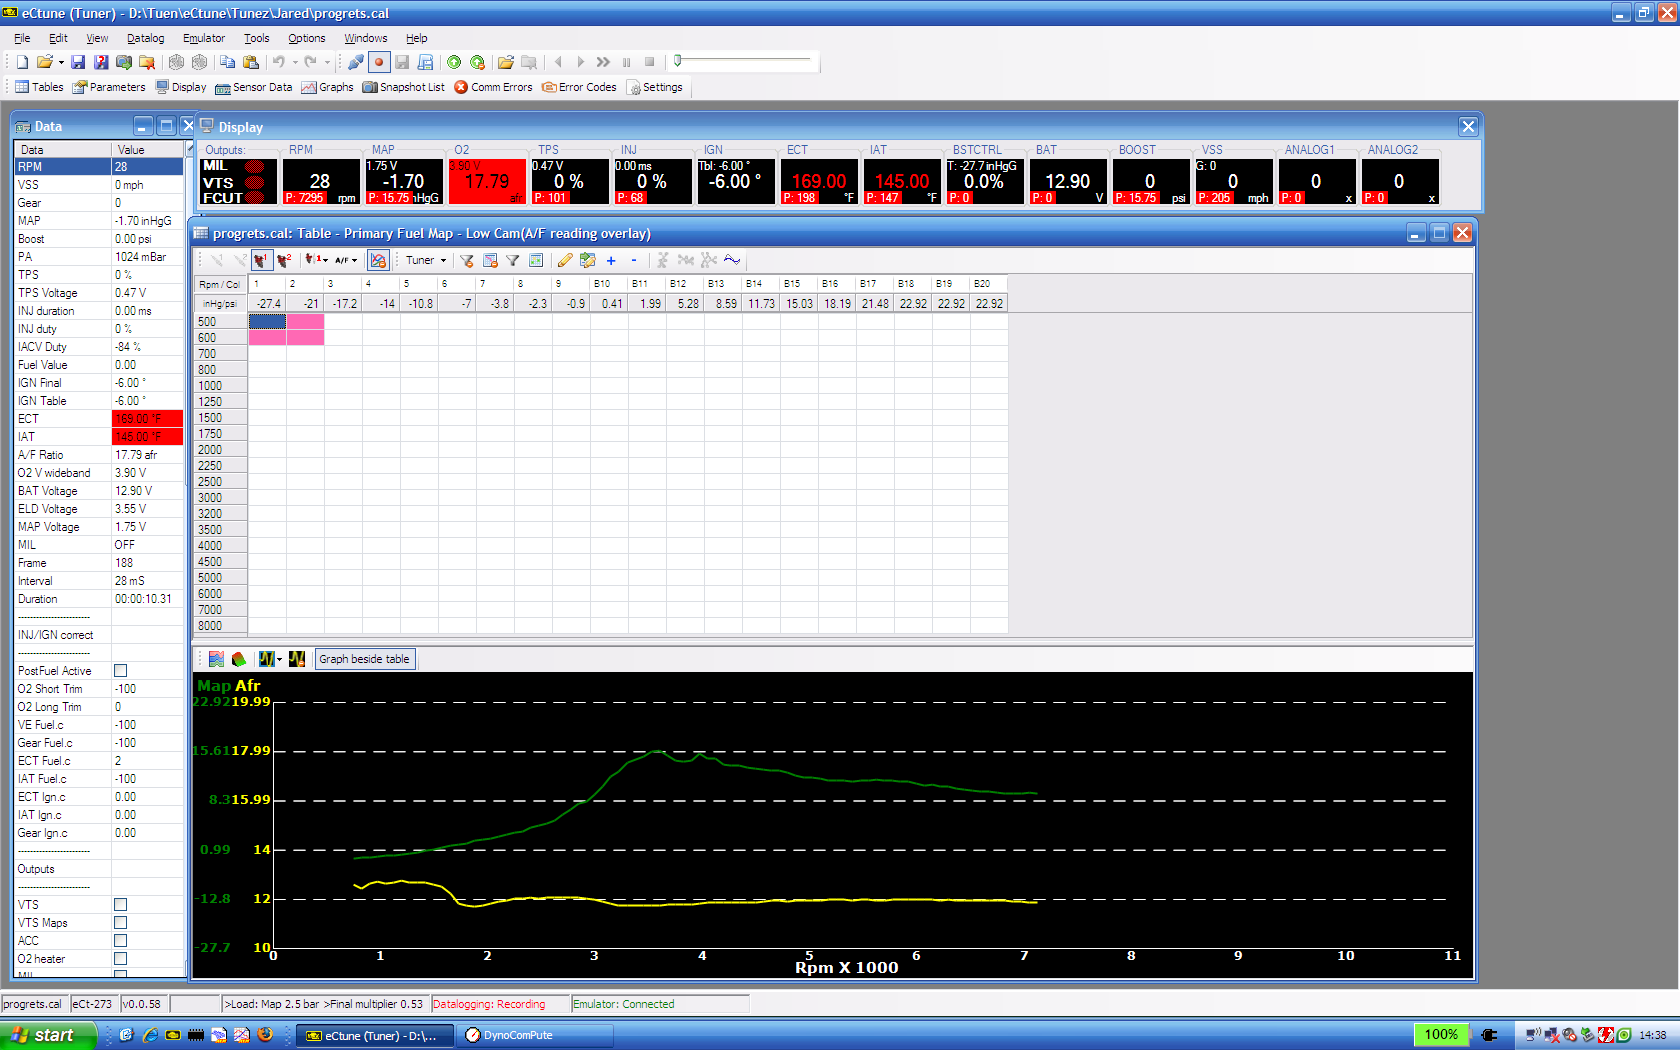Click the smooth curve wave icon

point(732,260)
